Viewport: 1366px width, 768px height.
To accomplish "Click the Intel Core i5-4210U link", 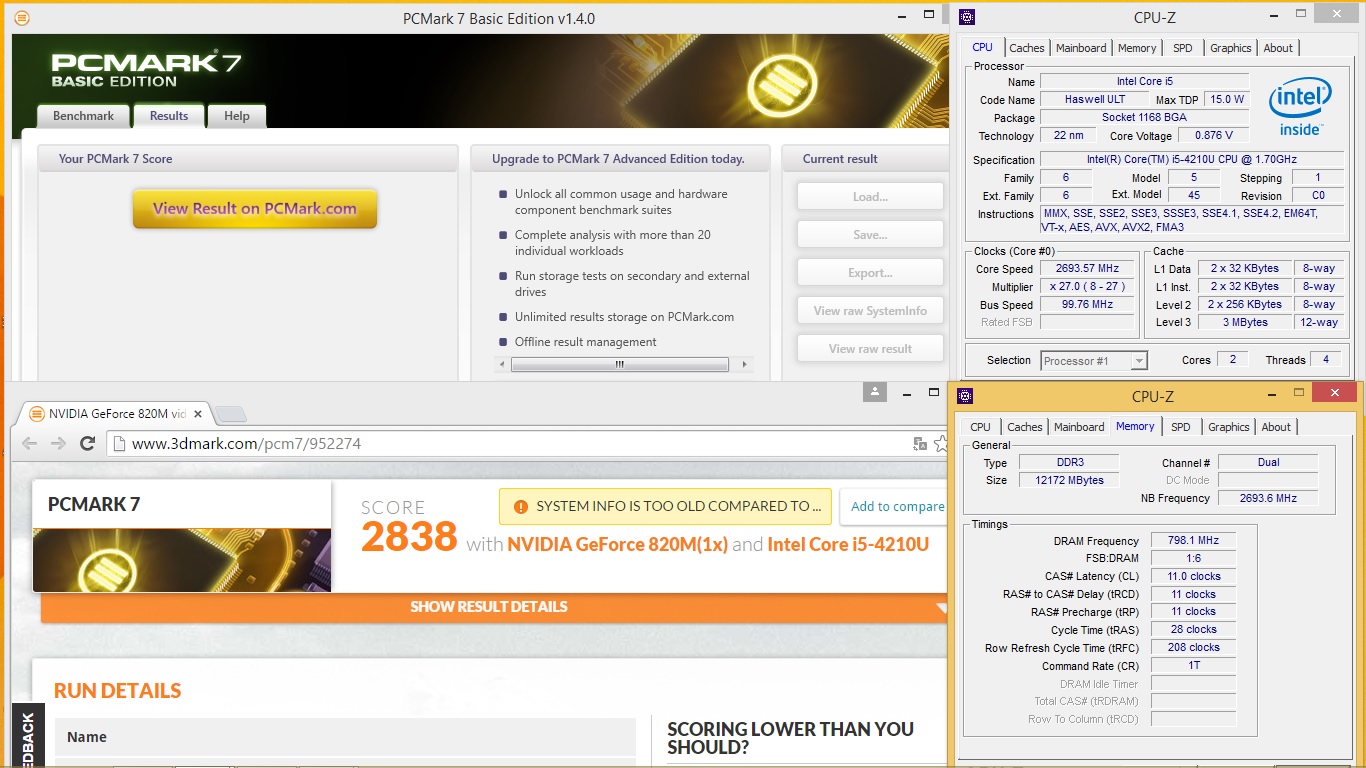I will pyautogui.click(x=848, y=545).
